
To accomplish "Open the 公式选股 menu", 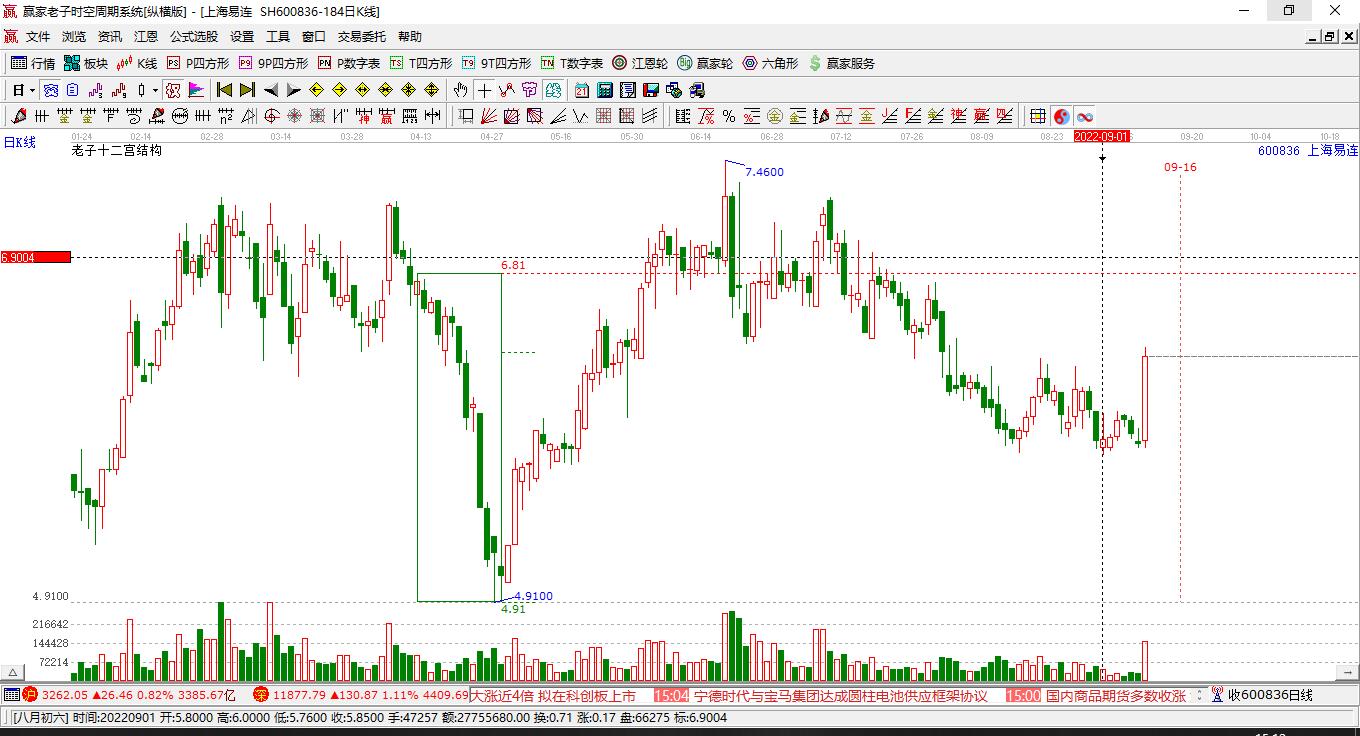I will tap(194, 36).
